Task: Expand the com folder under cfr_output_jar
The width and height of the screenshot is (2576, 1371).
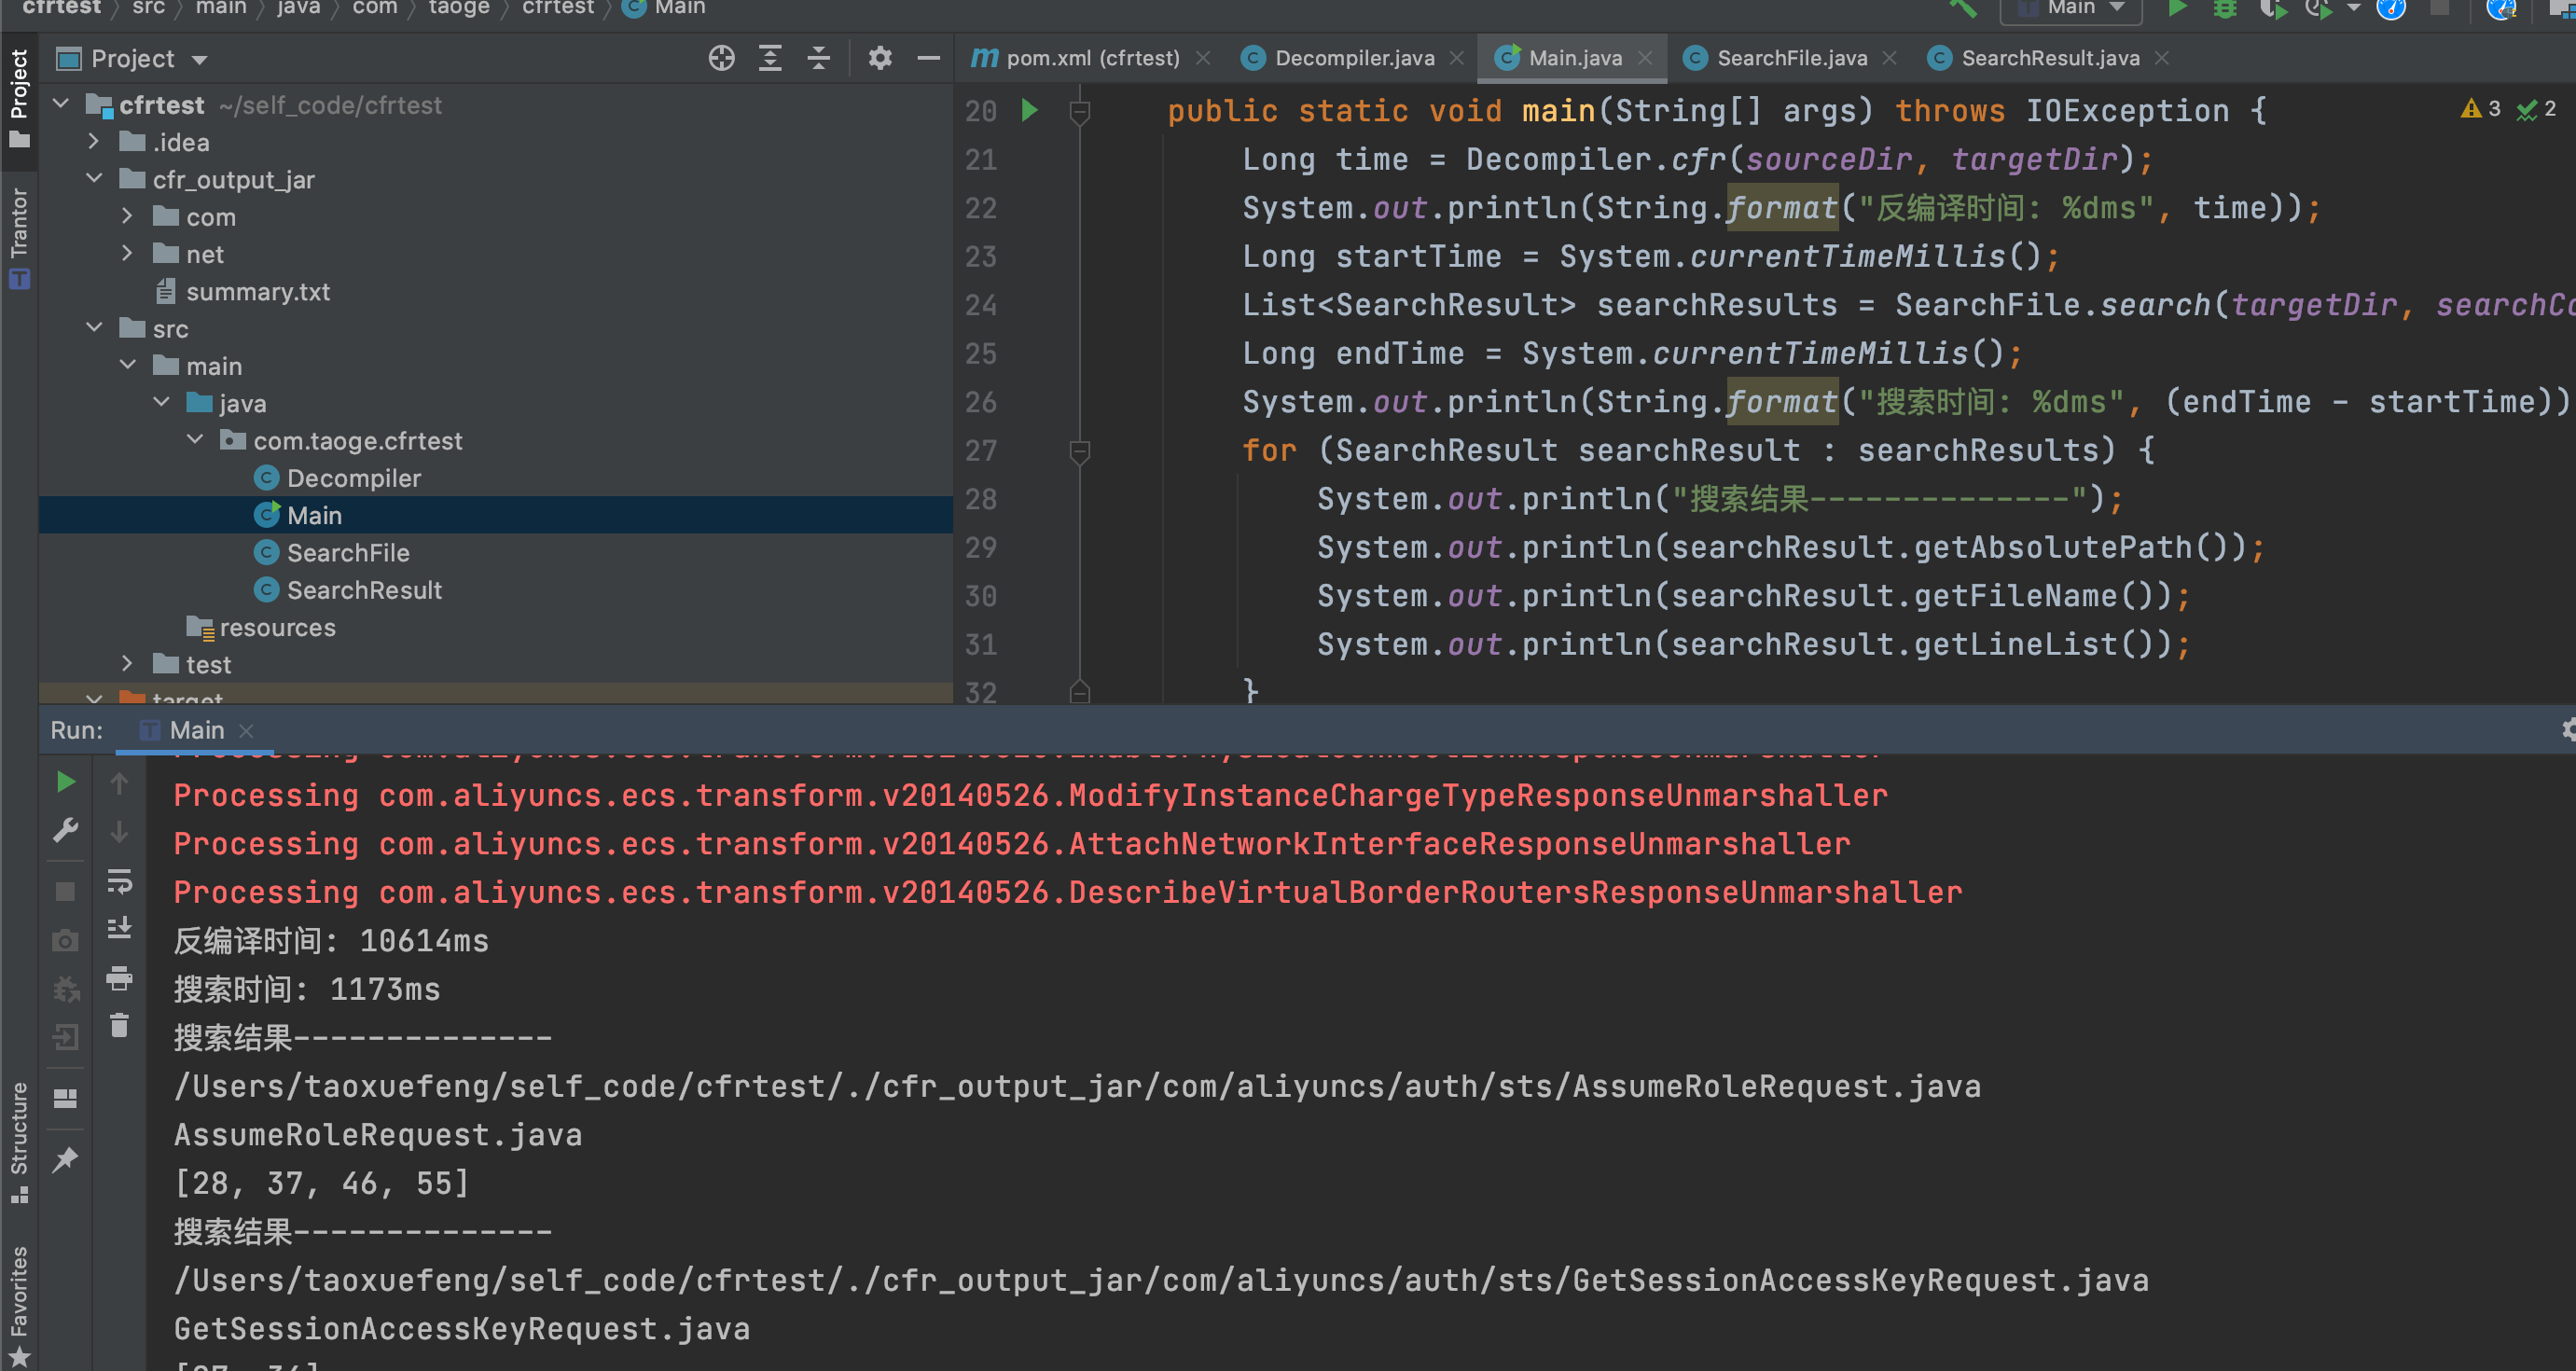Action: (x=127, y=216)
